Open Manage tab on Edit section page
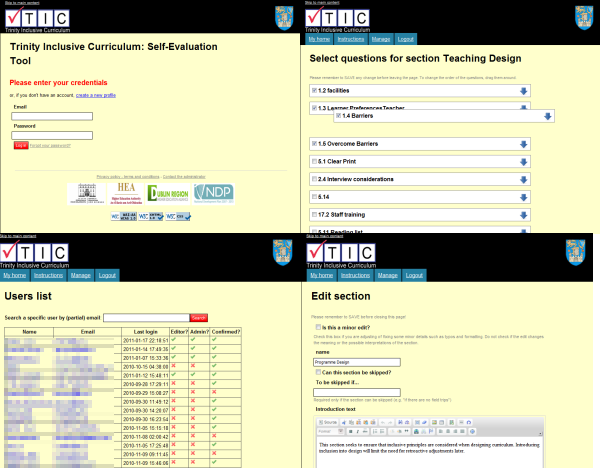This screenshot has height=468, width=600. pos(388,275)
